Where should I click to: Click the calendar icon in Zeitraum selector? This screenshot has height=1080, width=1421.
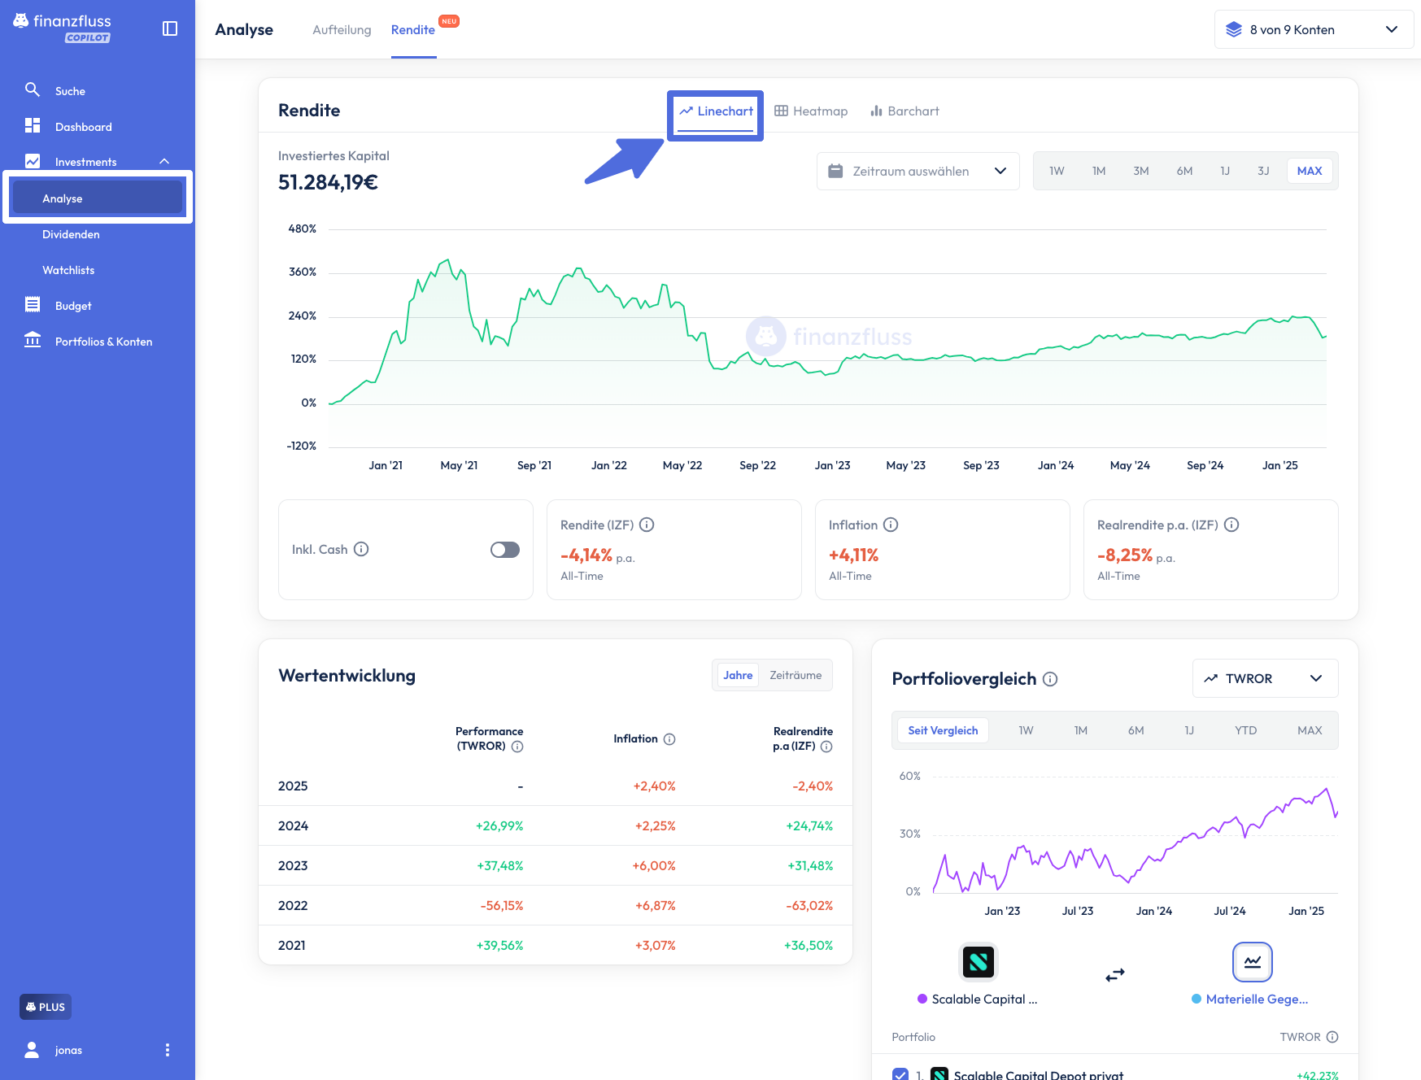pyautogui.click(x=835, y=171)
